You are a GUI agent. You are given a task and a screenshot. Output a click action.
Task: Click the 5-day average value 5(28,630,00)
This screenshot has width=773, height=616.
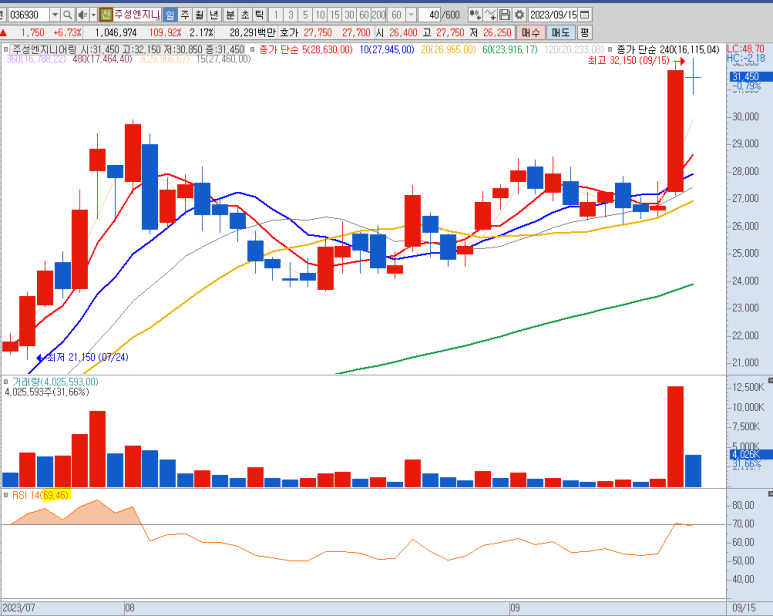point(327,50)
